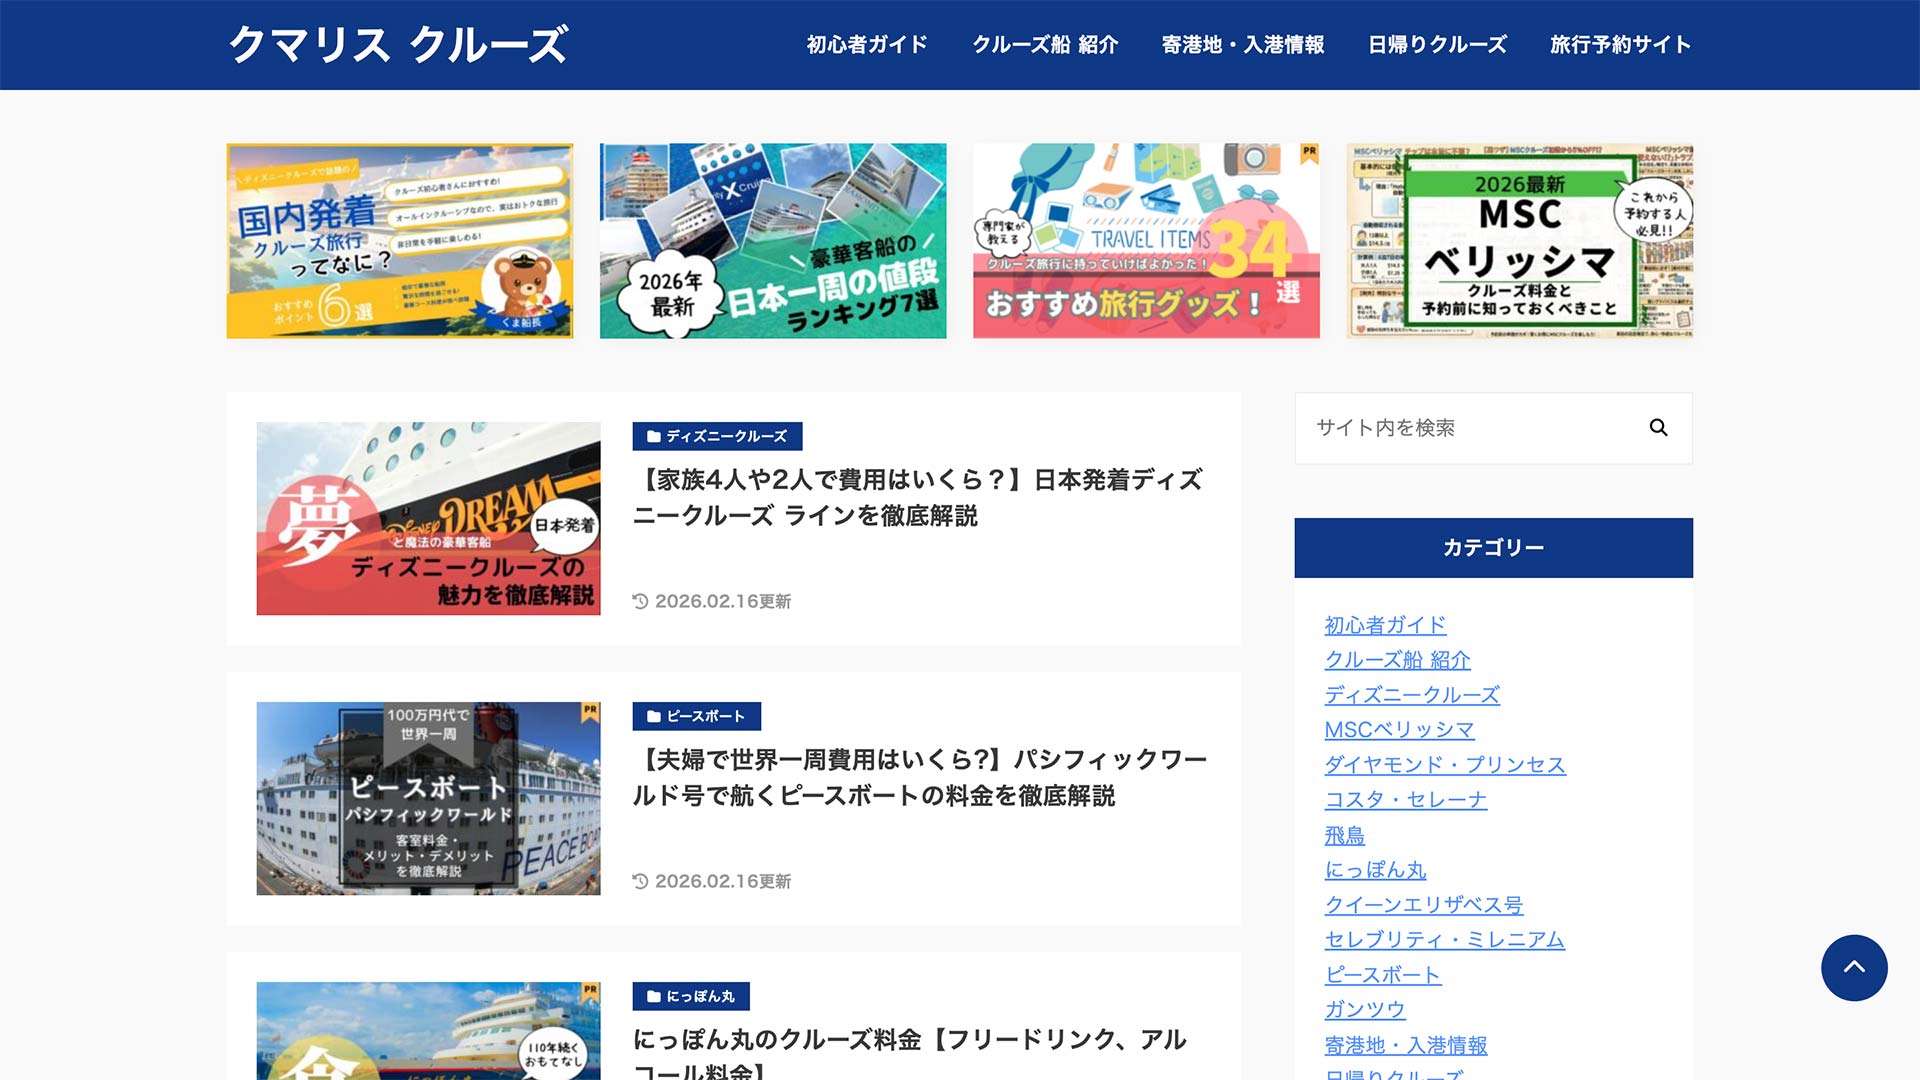Click the にっぽん丸 category tag
Image resolution: width=1920 pixels, height=1080 pixels.
pyautogui.click(x=691, y=996)
